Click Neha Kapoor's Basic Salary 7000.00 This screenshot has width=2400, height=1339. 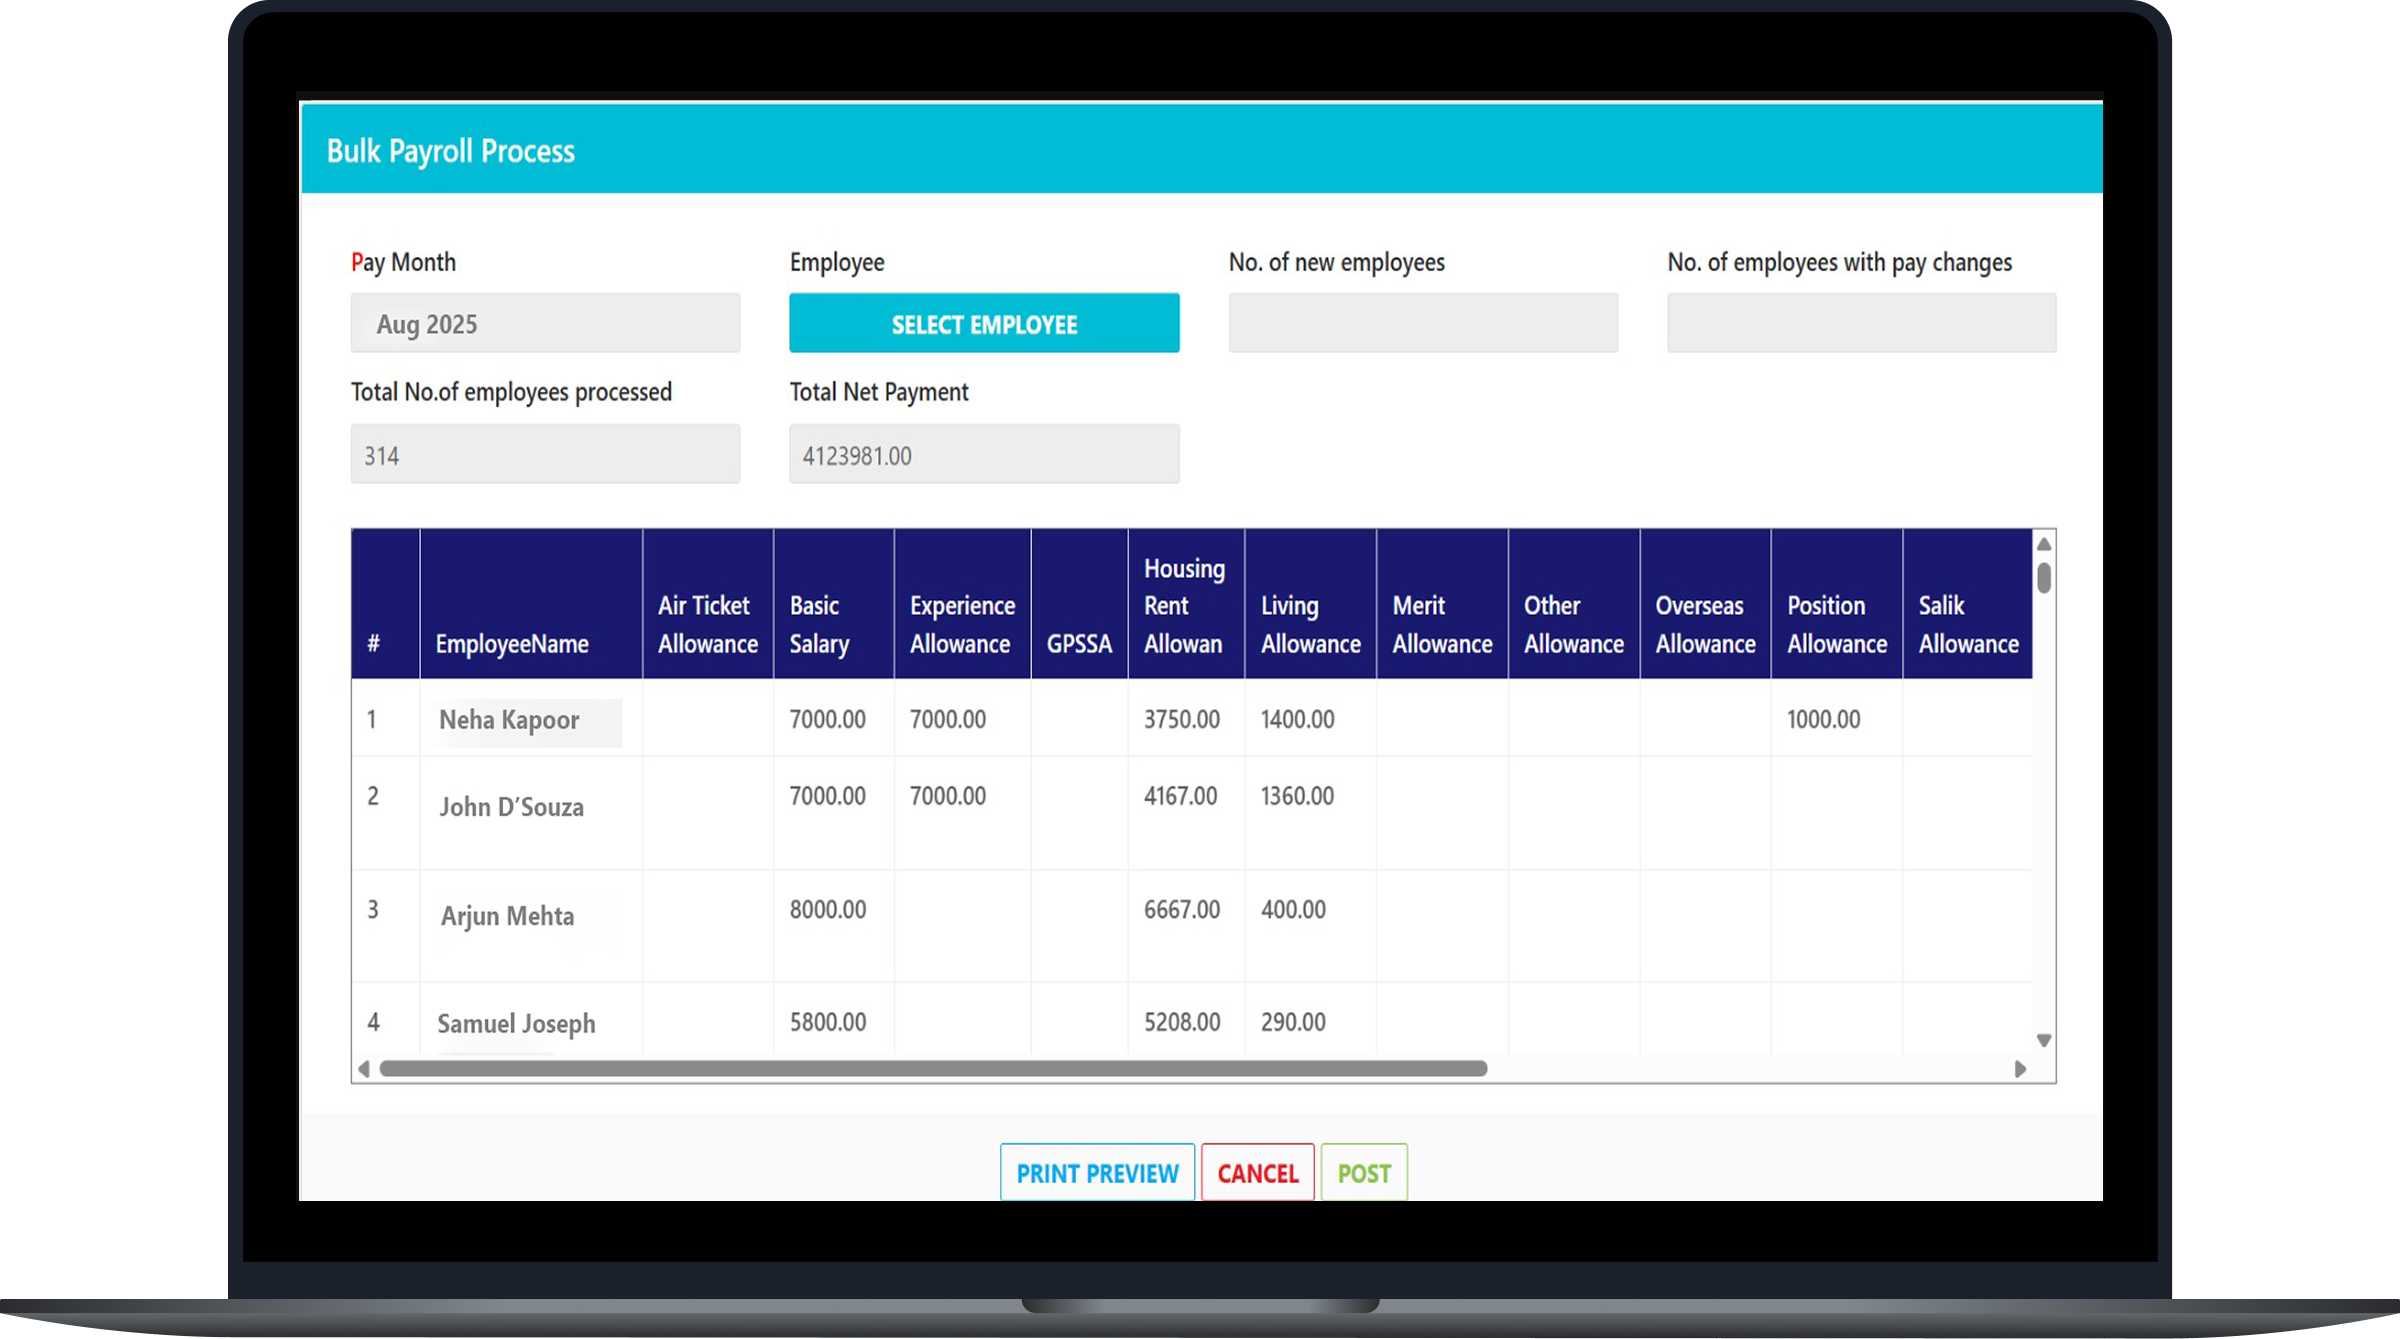[828, 719]
